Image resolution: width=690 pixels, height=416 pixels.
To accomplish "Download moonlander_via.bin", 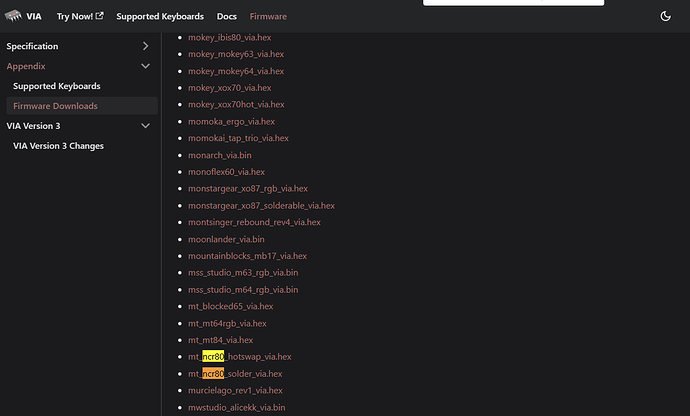I will click(x=226, y=239).
